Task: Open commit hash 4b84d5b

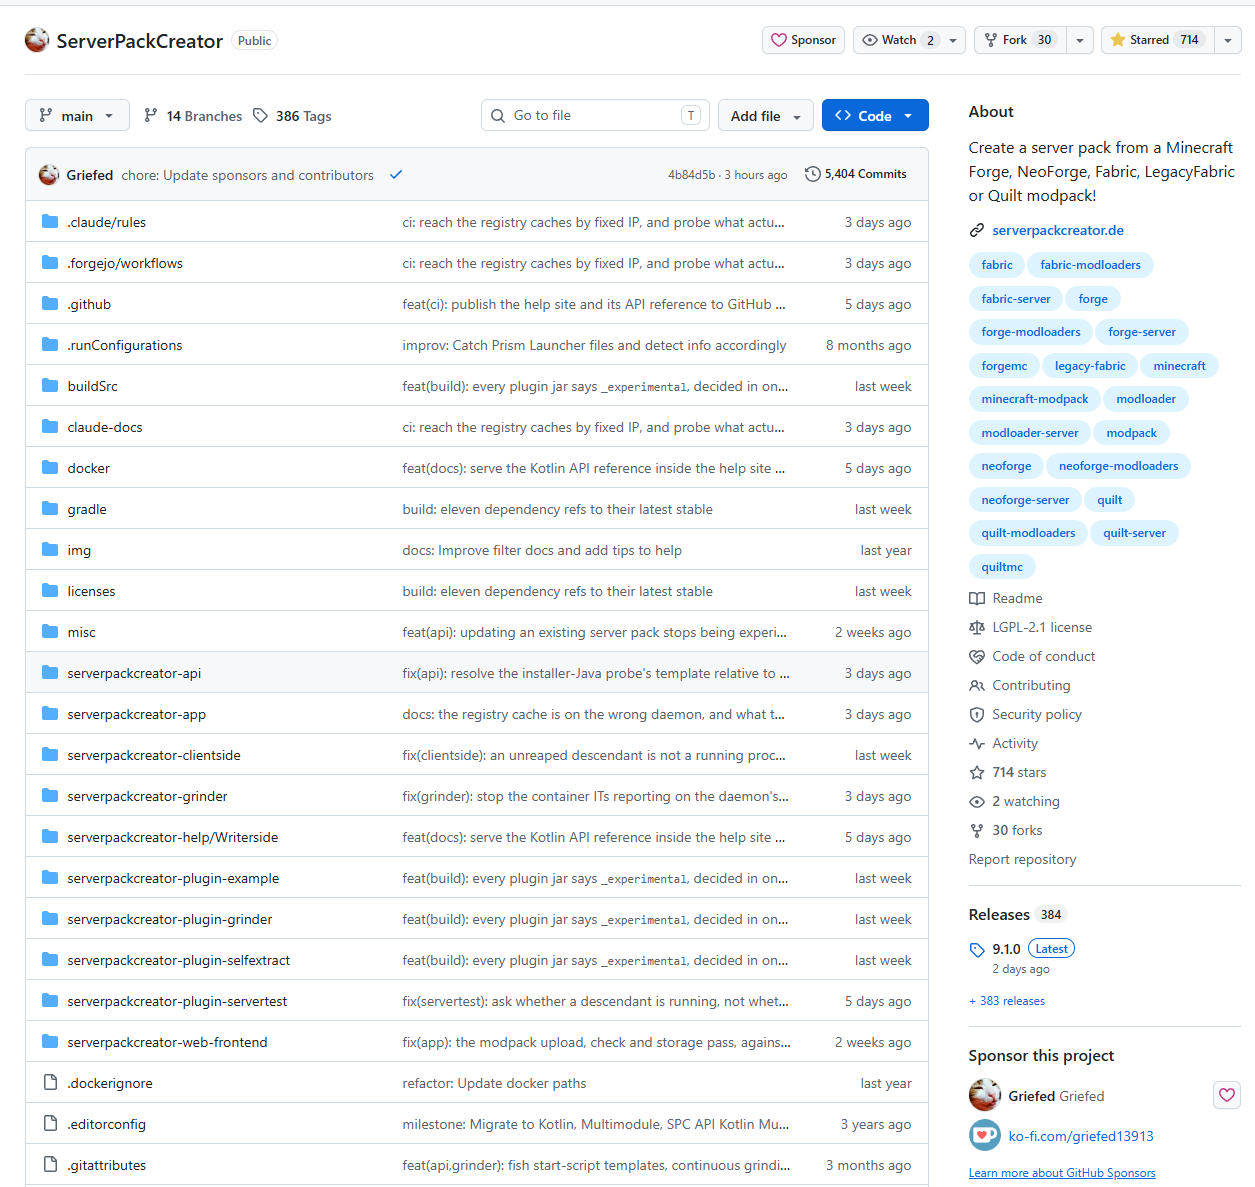Action: coord(692,175)
